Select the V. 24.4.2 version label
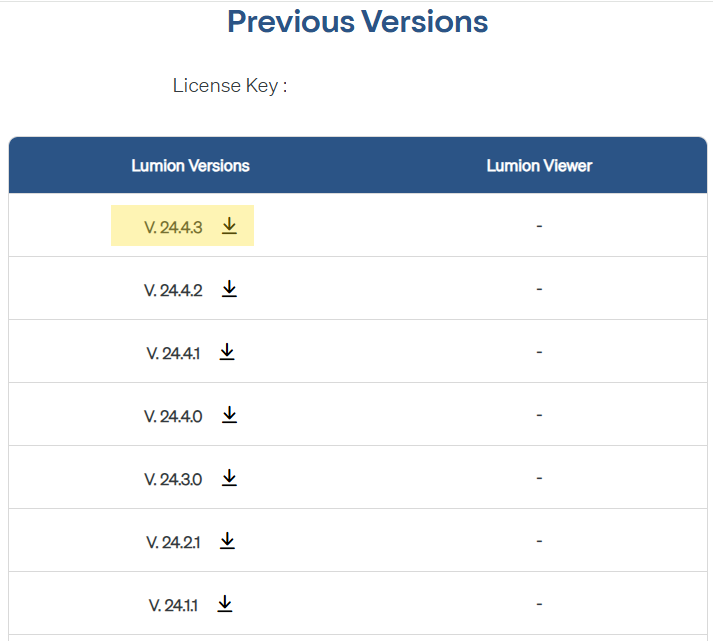Image resolution: width=713 pixels, height=641 pixels. click(x=173, y=290)
